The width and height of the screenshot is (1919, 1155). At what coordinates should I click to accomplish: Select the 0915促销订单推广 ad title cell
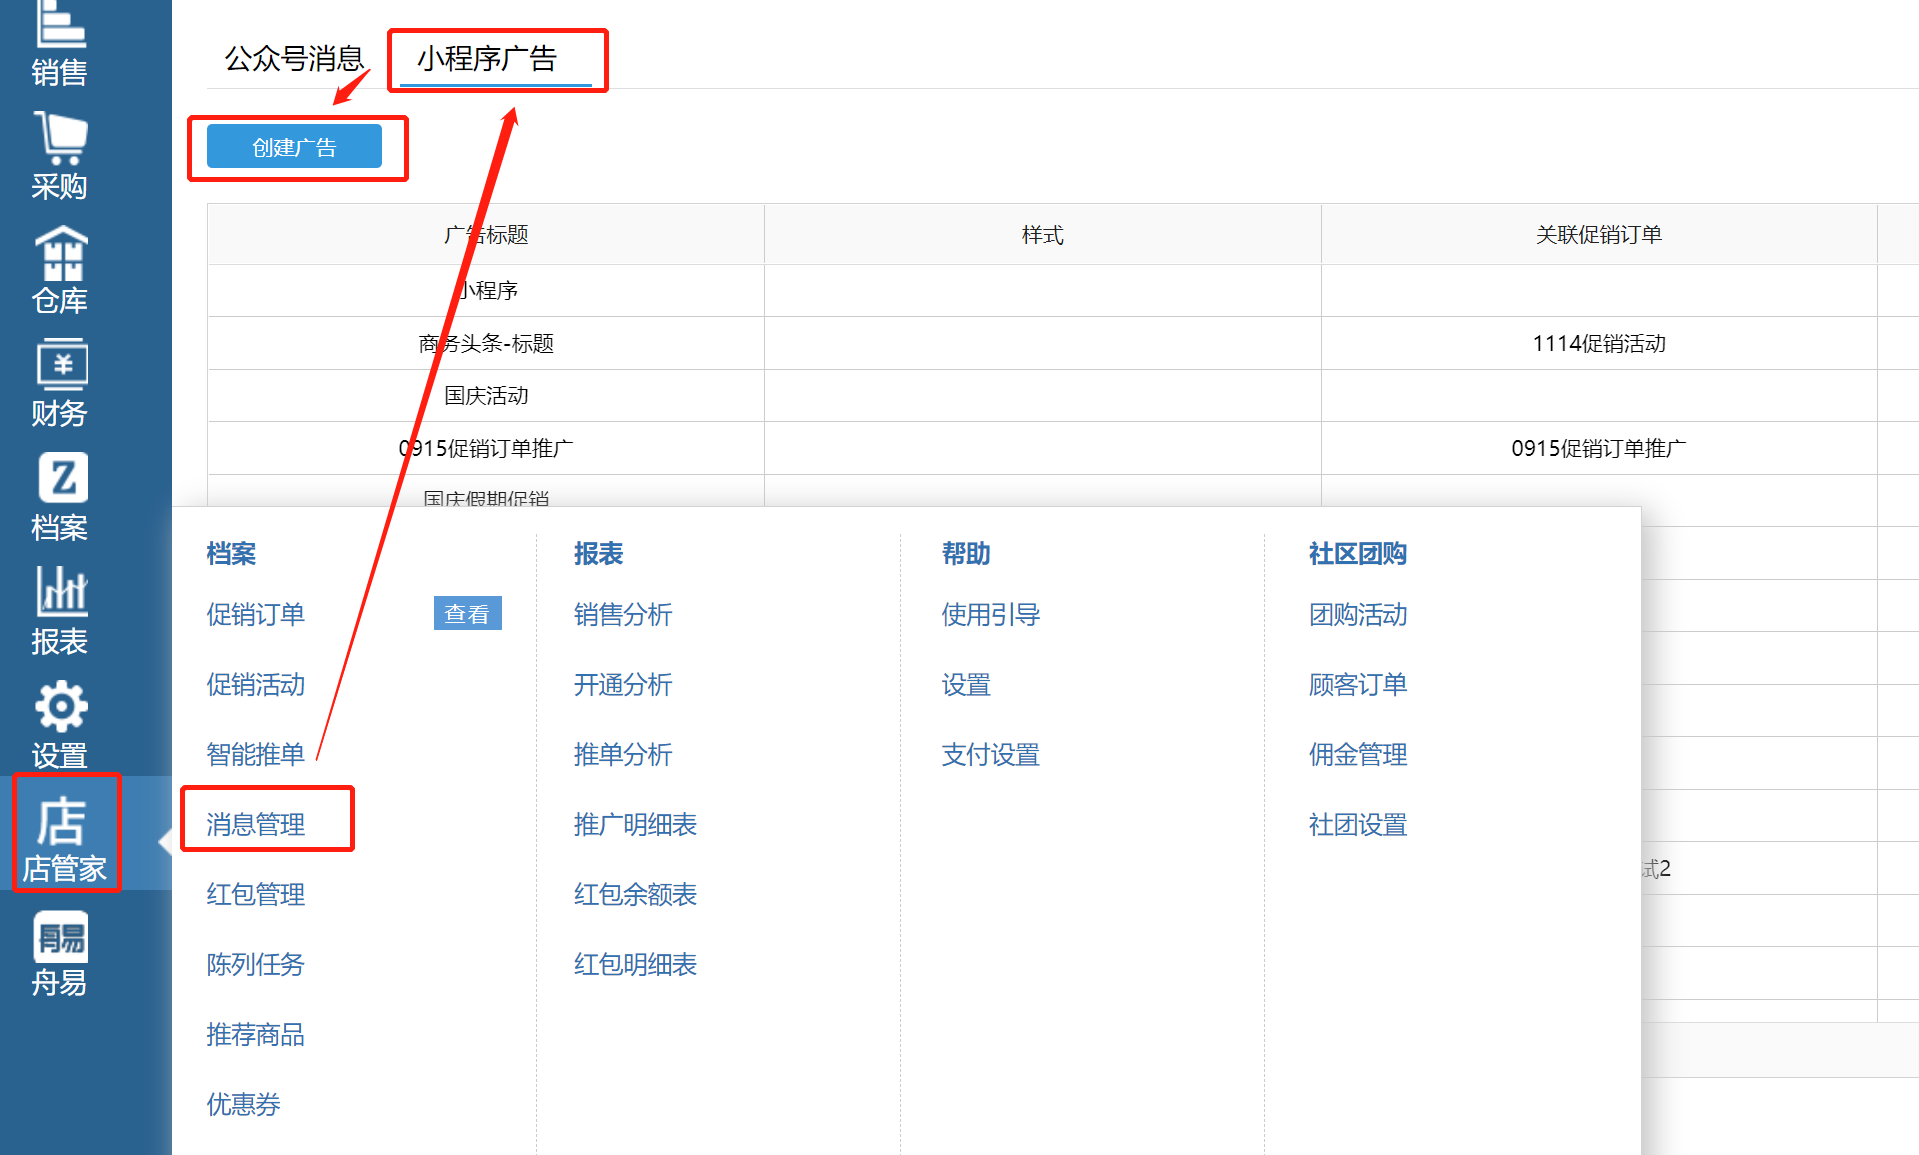(x=486, y=448)
